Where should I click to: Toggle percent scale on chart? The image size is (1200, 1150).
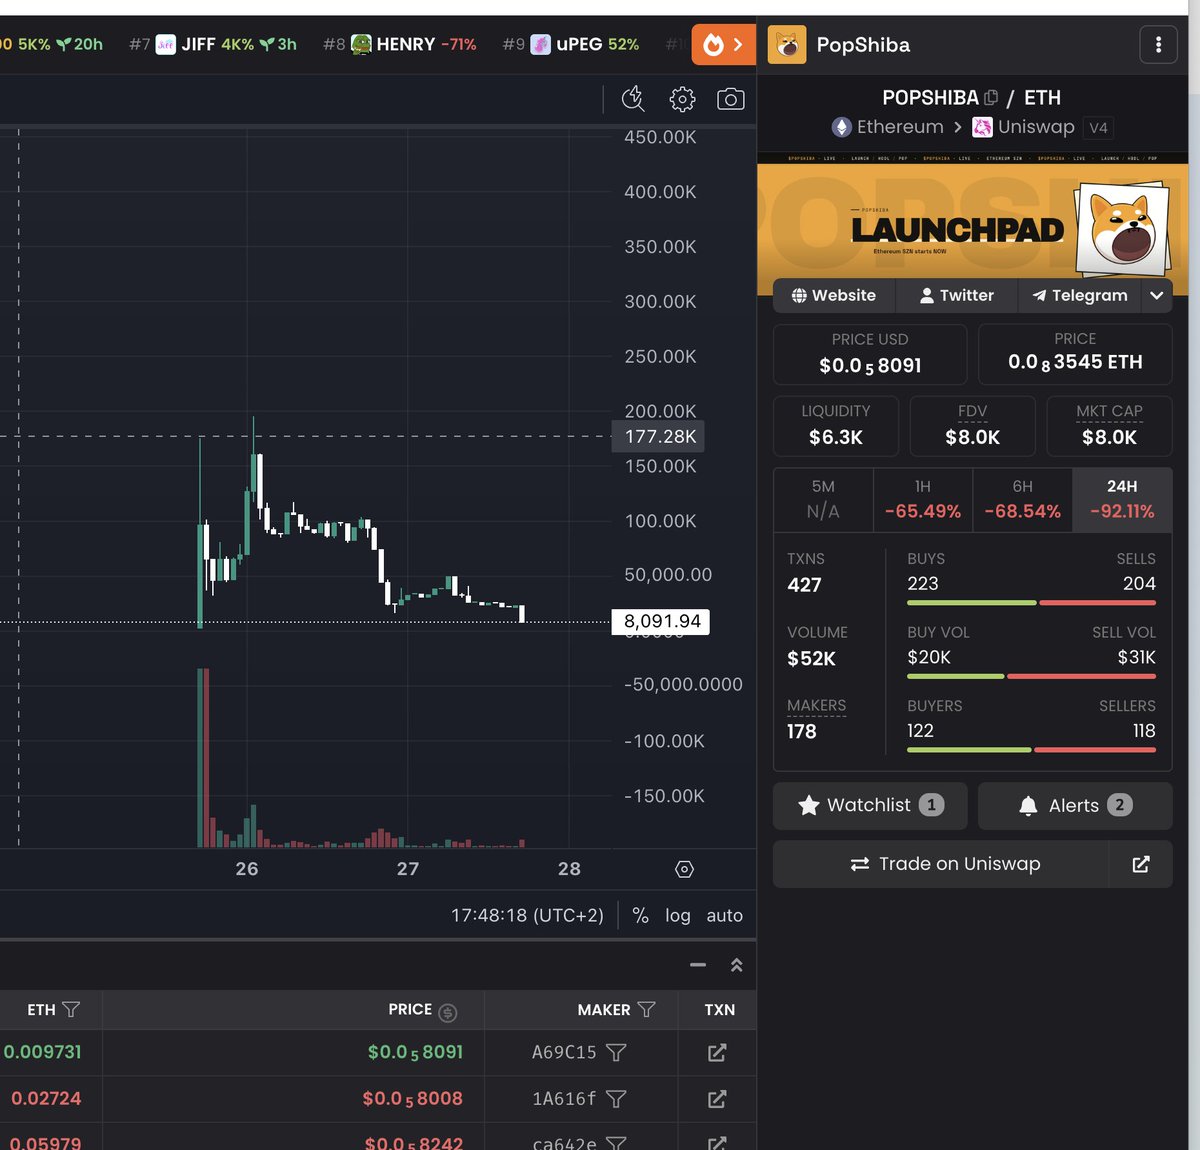click(x=640, y=915)
